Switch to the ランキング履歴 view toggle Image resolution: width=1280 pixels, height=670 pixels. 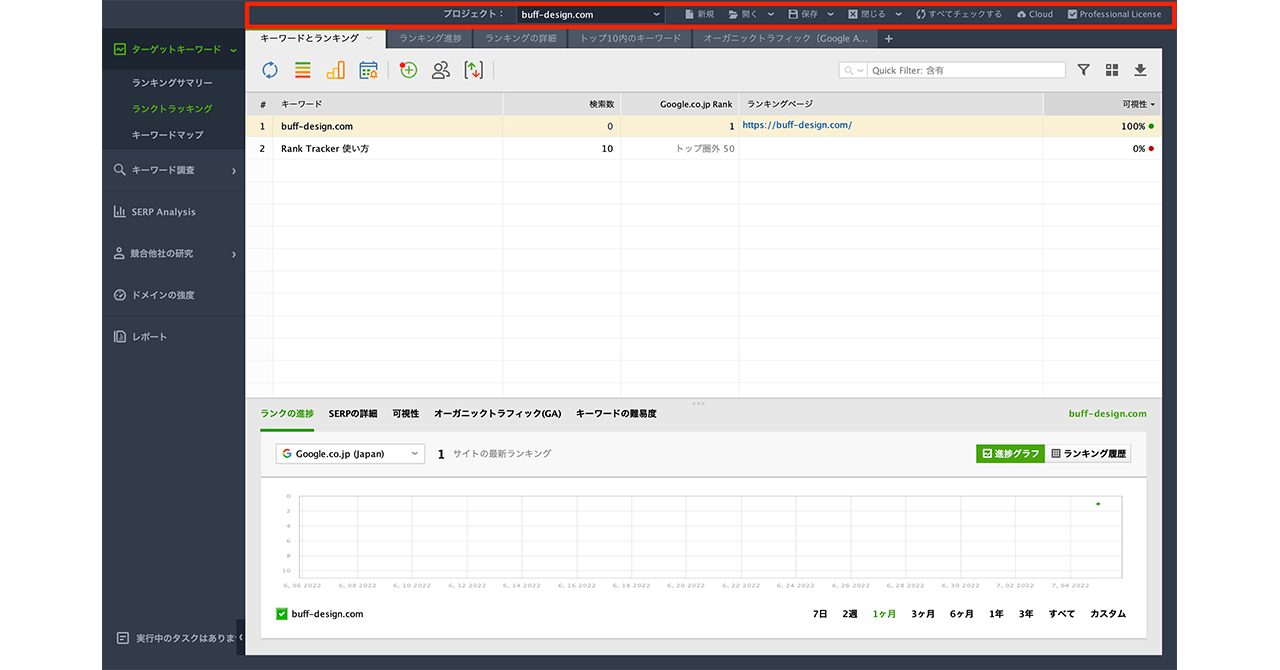click(x=1089, y=454)
